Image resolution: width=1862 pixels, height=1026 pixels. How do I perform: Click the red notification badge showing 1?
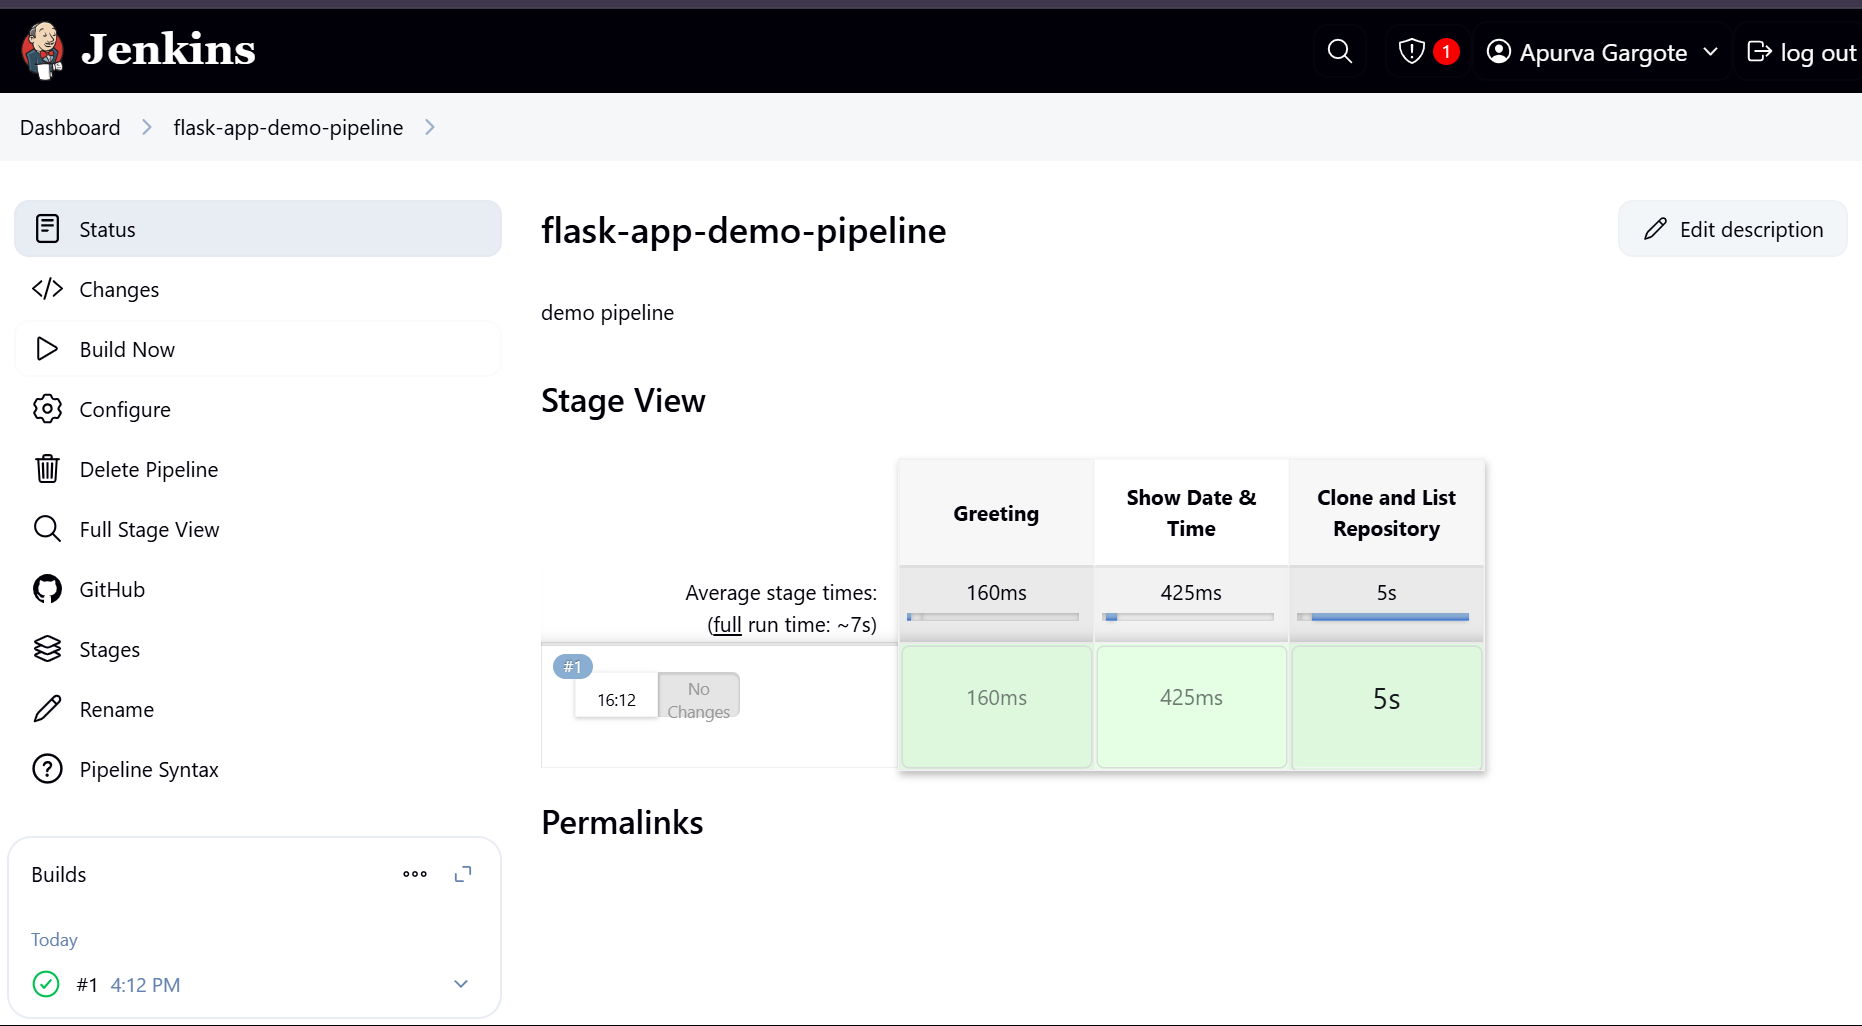pos(1446,51)
